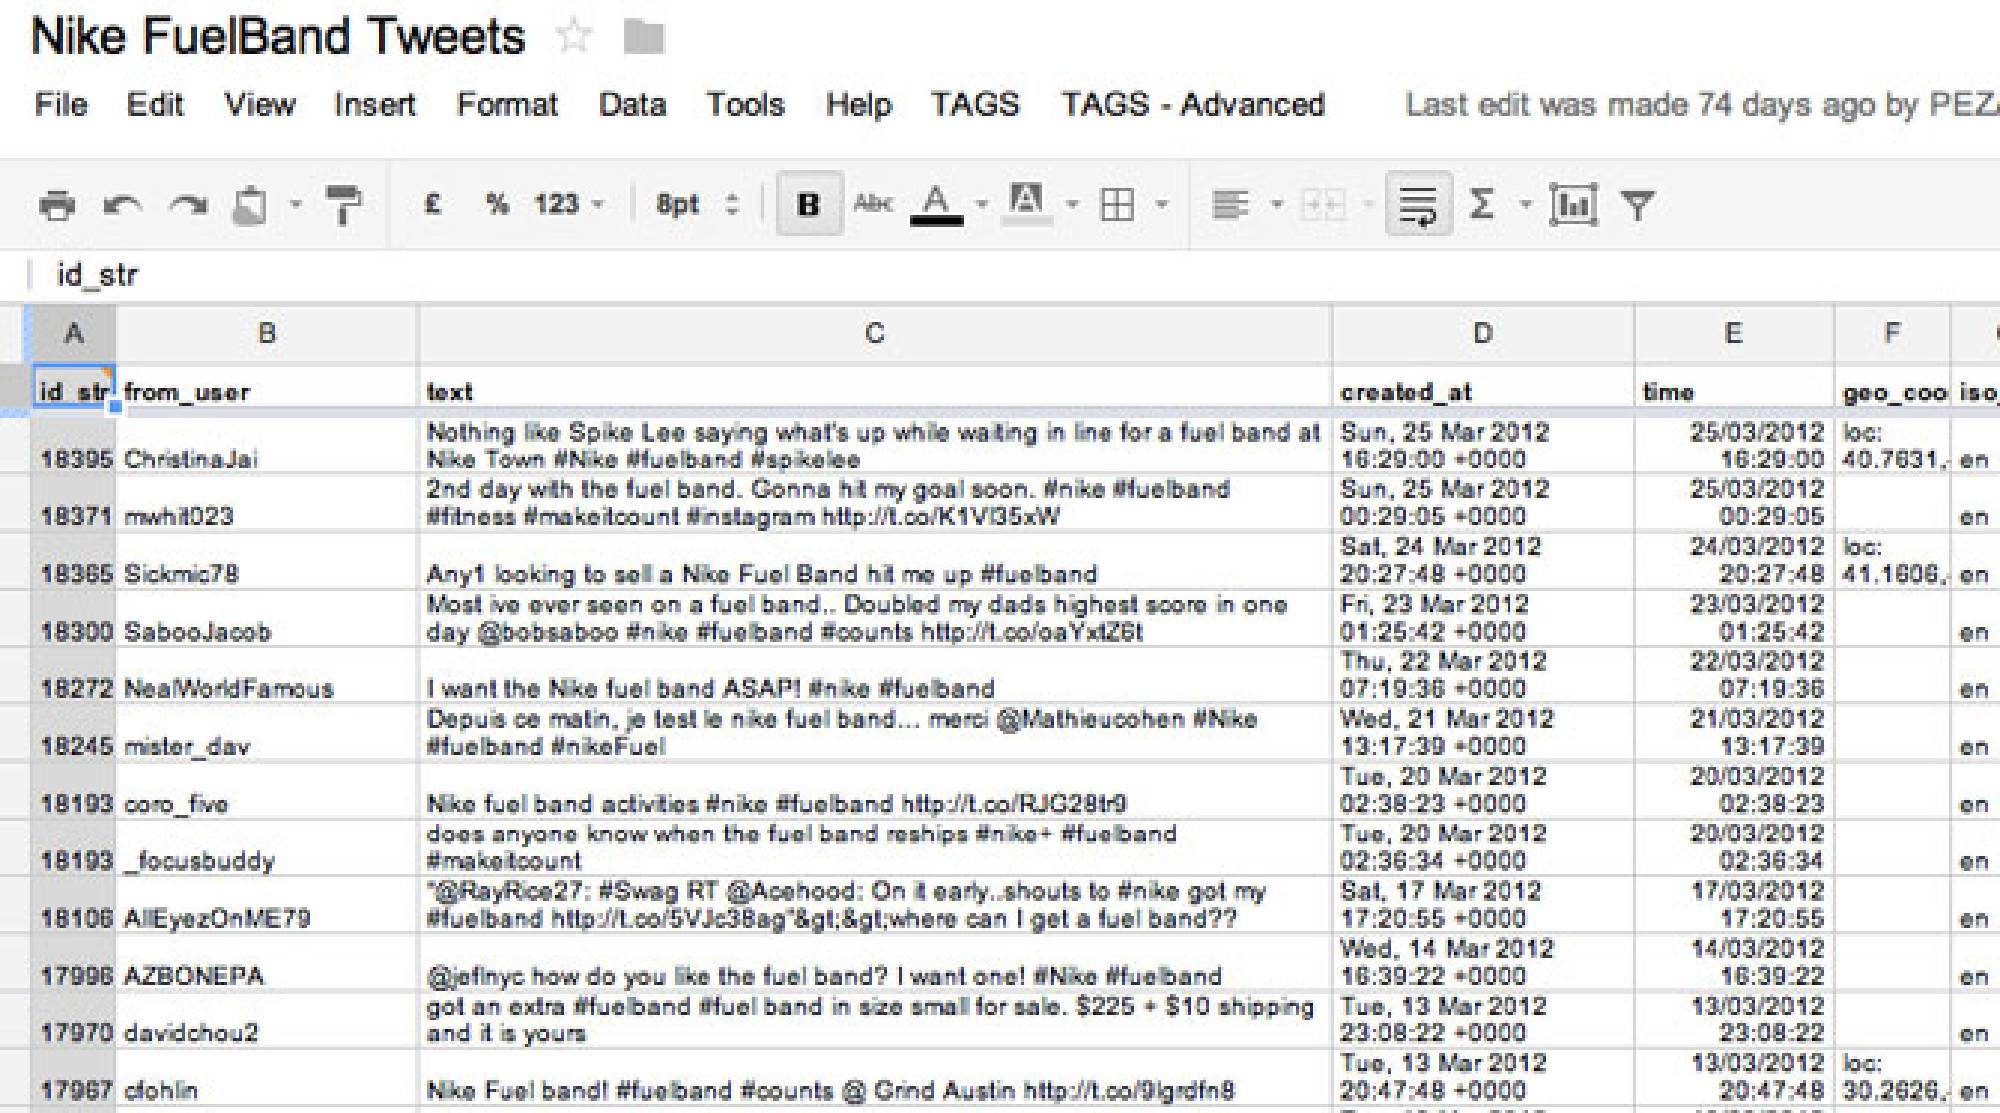Toggle strikethrough Abc formatting
2000x1113 pixels.
pos(872,204)
